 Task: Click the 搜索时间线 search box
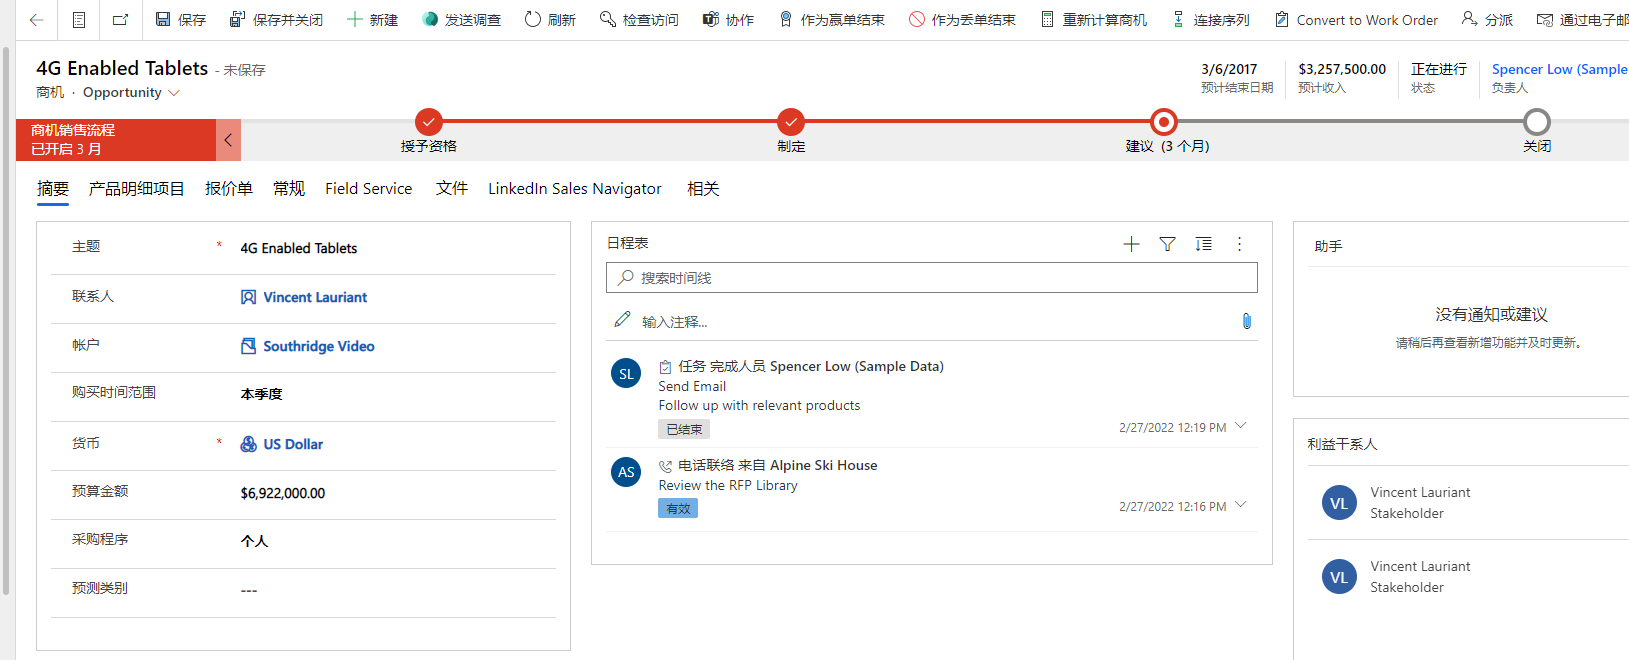tap(932, 278)
